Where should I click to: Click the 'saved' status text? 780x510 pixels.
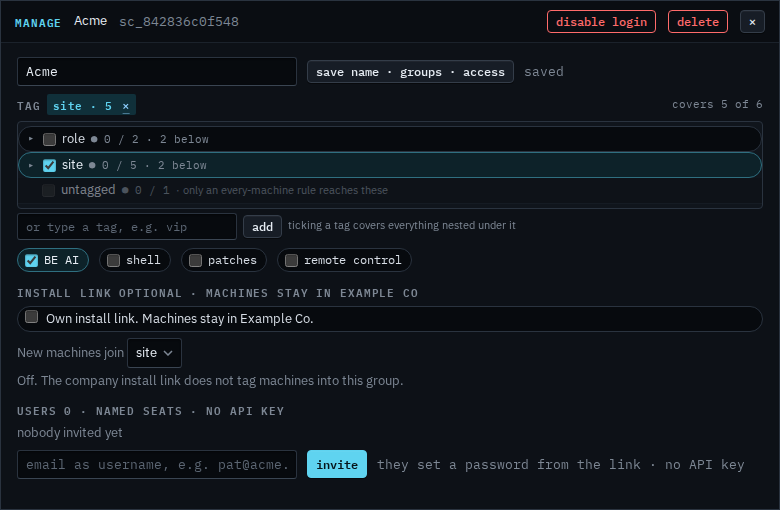click(x=544, y=72)
